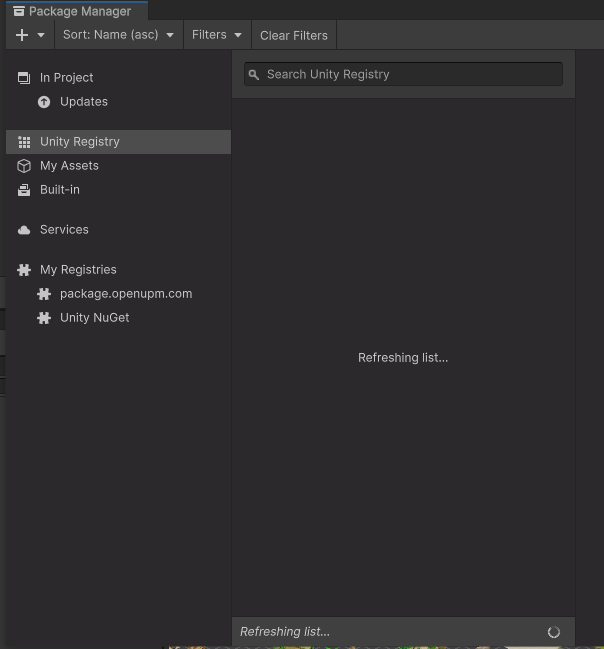Click the My Assets cube icon
604x649 pixels.
click(x=24, y=166)
